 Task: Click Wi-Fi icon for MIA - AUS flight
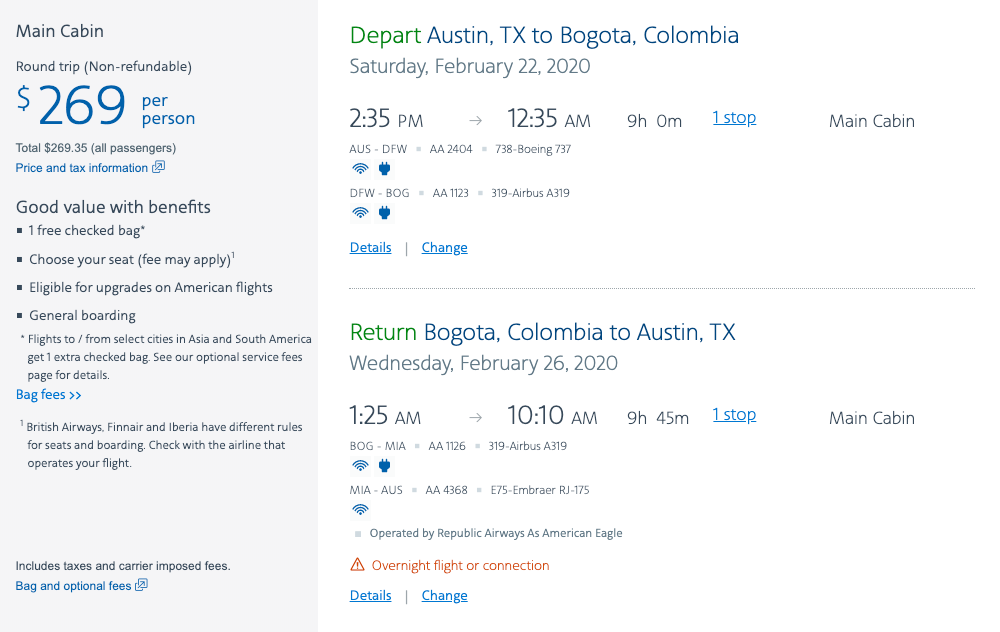tap(360, 510)
